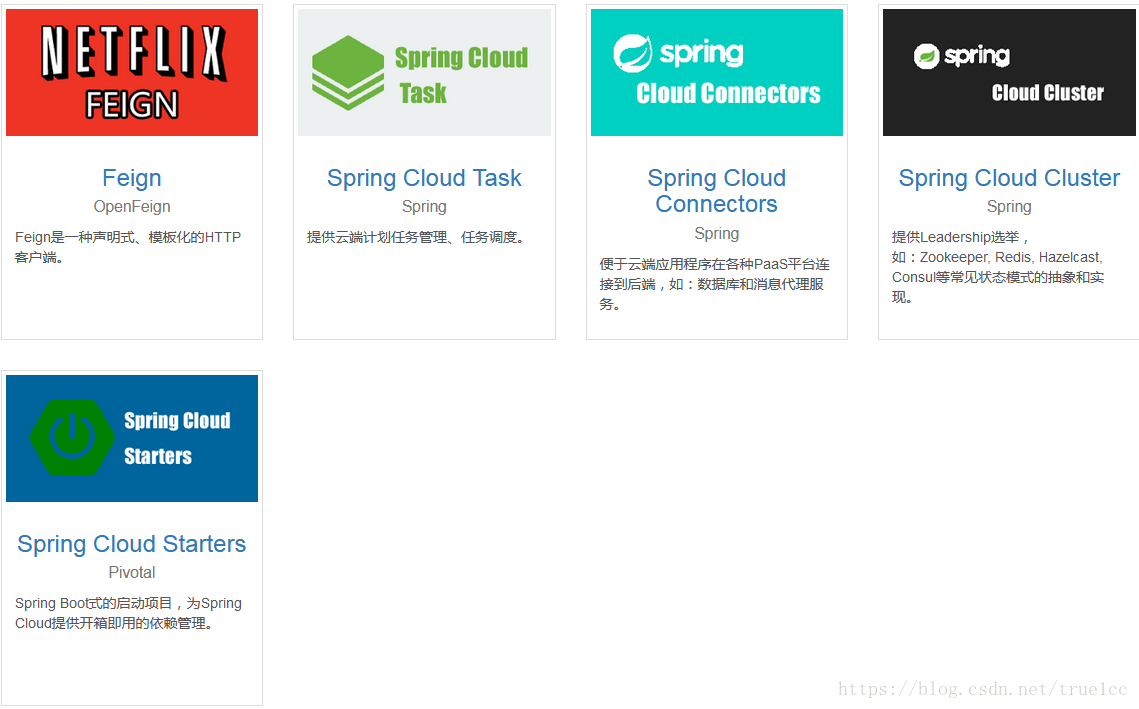Click the Starters Spring Boot description text
Image resolution: width=1139 pixels, height=709 pixels.
click(x=128, y=613)
